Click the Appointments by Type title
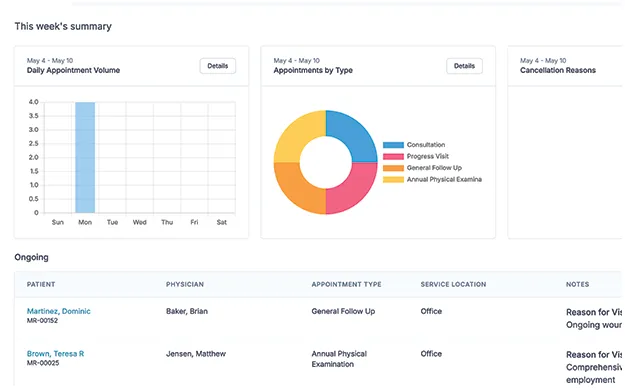Image resolution: width=625 pixels, height=390 pixels. [x=313, y=71]
